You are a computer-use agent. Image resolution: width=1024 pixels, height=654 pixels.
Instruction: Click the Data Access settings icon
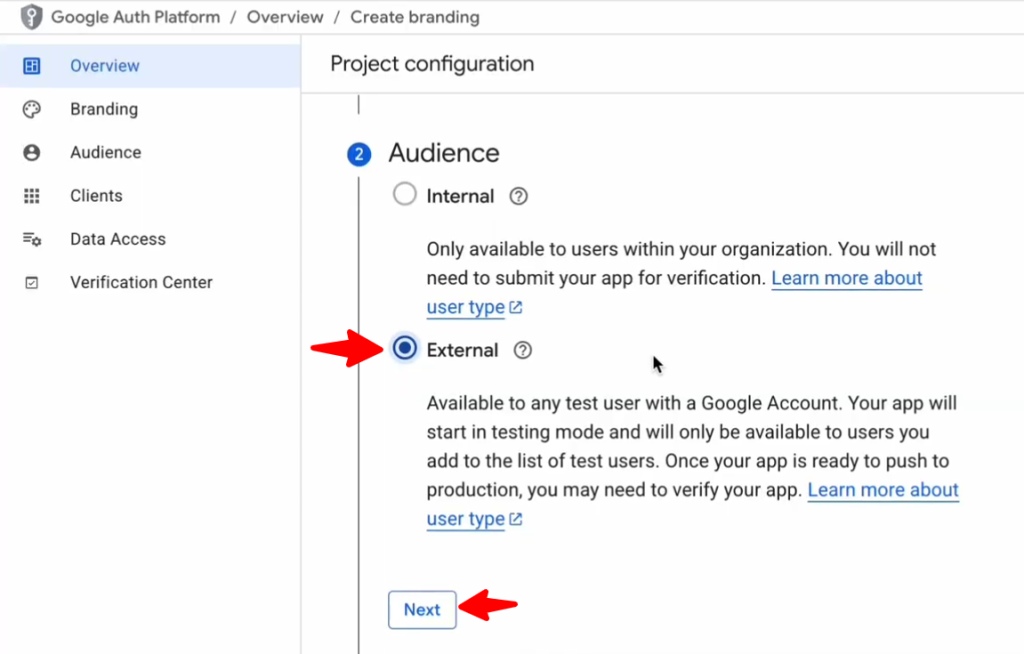click(32, 239)
